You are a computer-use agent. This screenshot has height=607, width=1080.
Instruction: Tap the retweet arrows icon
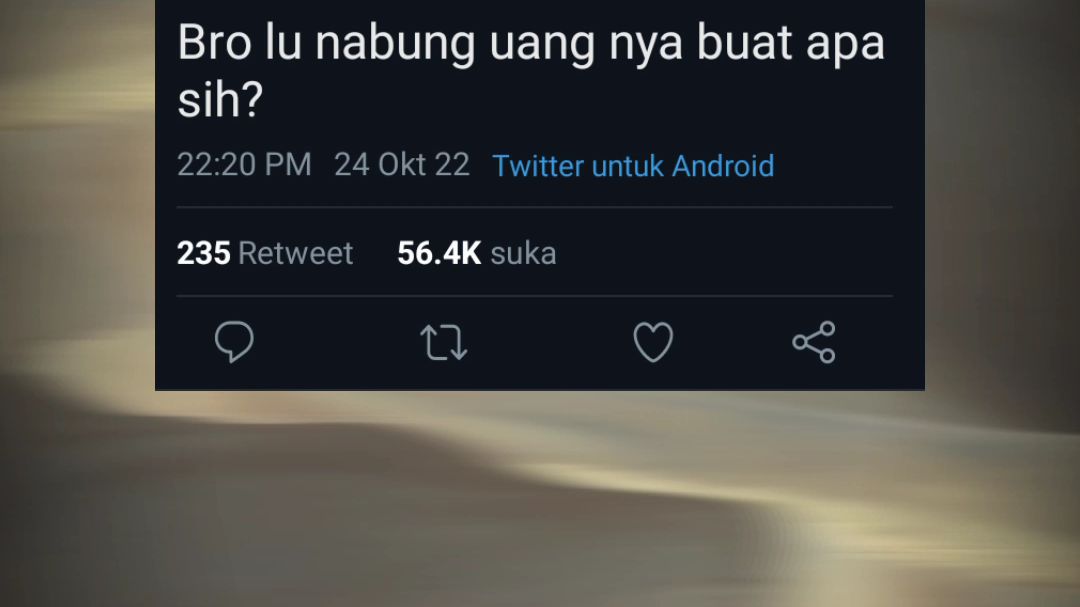[x=444, y=342]
